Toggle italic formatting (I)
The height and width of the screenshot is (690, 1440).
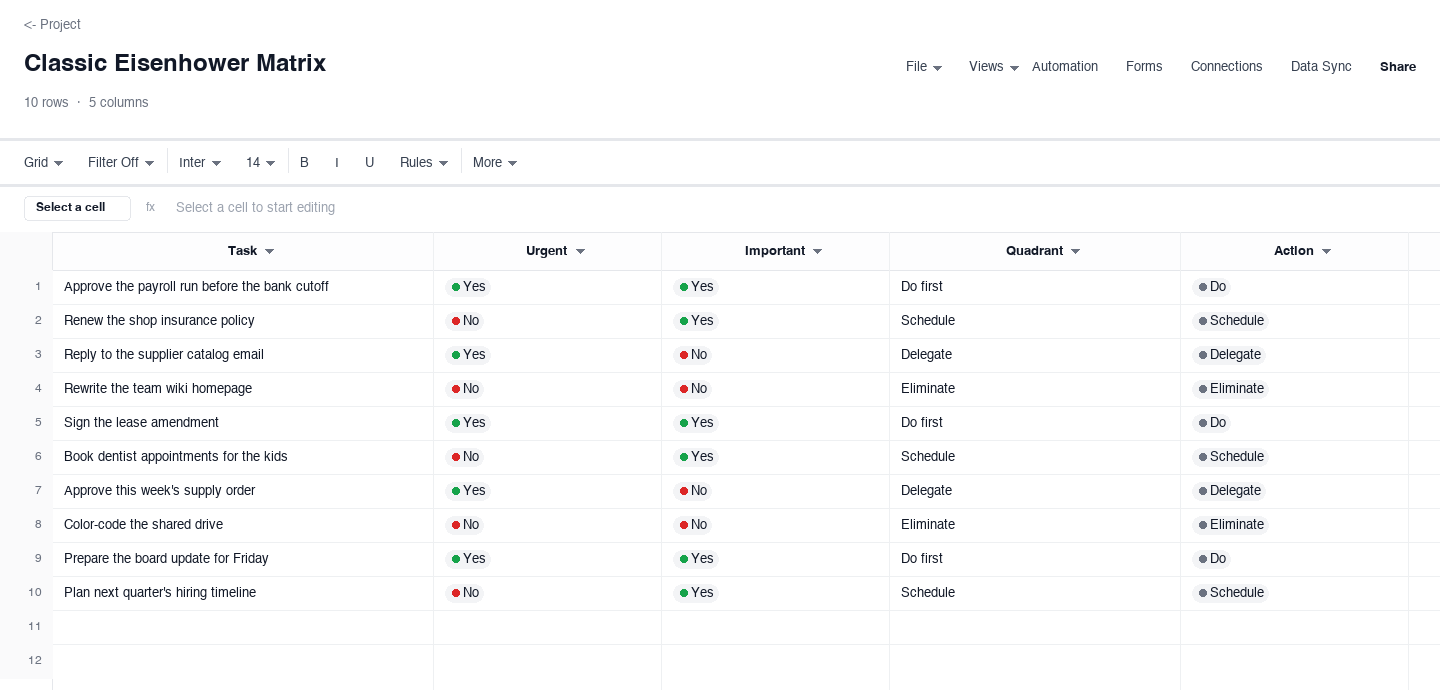coord(337,162)
